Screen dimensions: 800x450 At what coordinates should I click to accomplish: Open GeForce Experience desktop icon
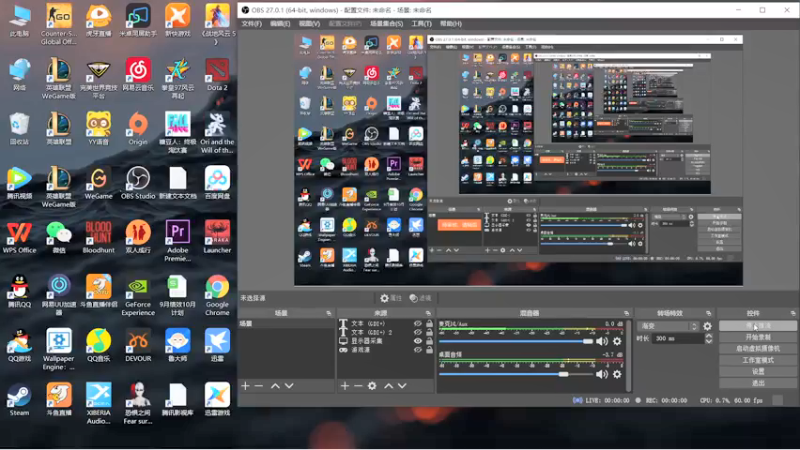pyautogui.click(x=138, y=295)
